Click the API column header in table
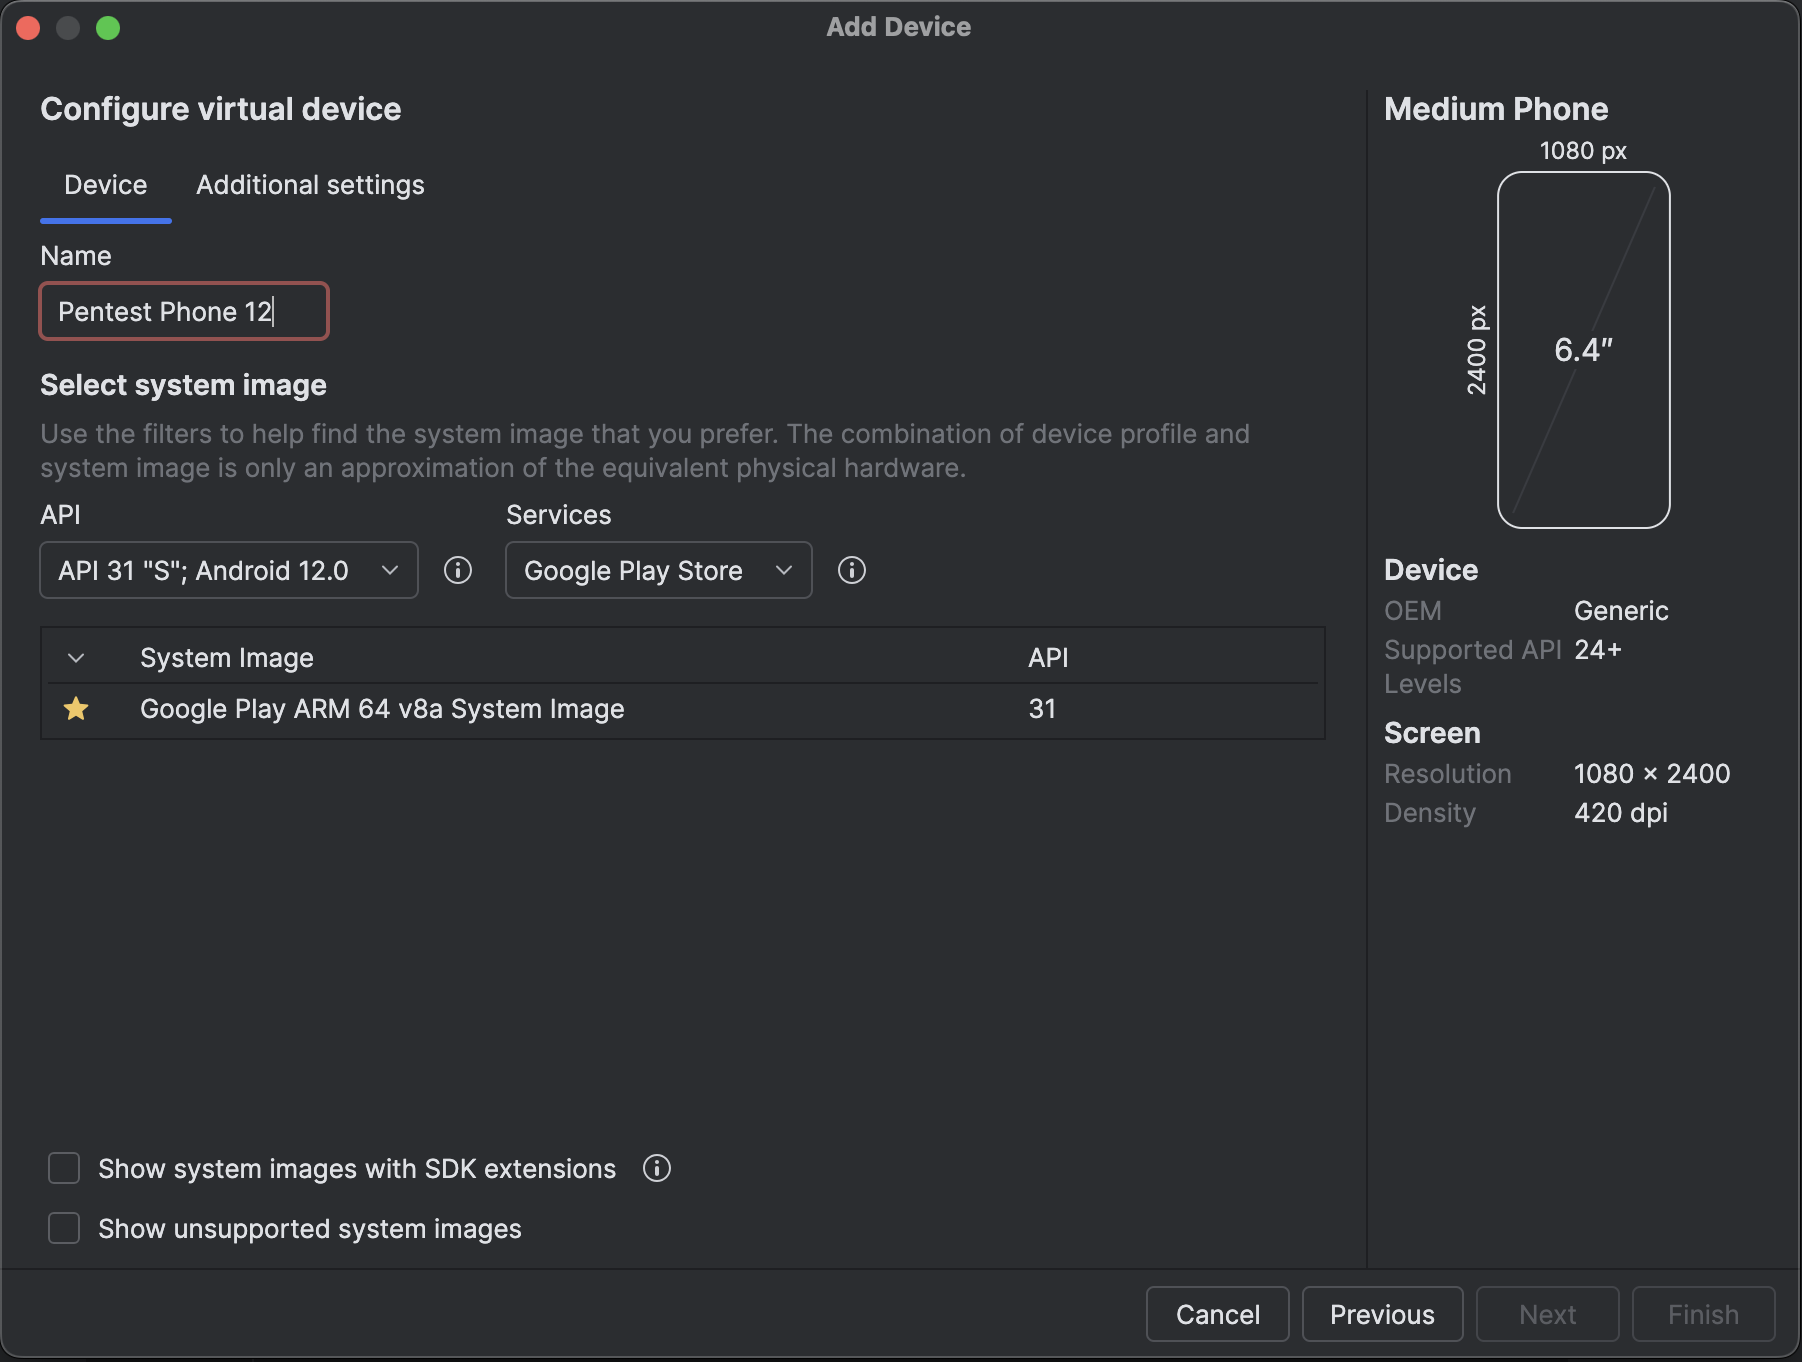 pyautogui.click(x=1048, y=658)
